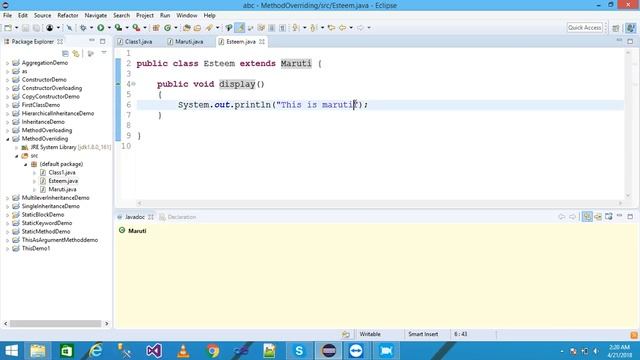Open File Explorer from taskbar
640x360 pixels.
38,351
